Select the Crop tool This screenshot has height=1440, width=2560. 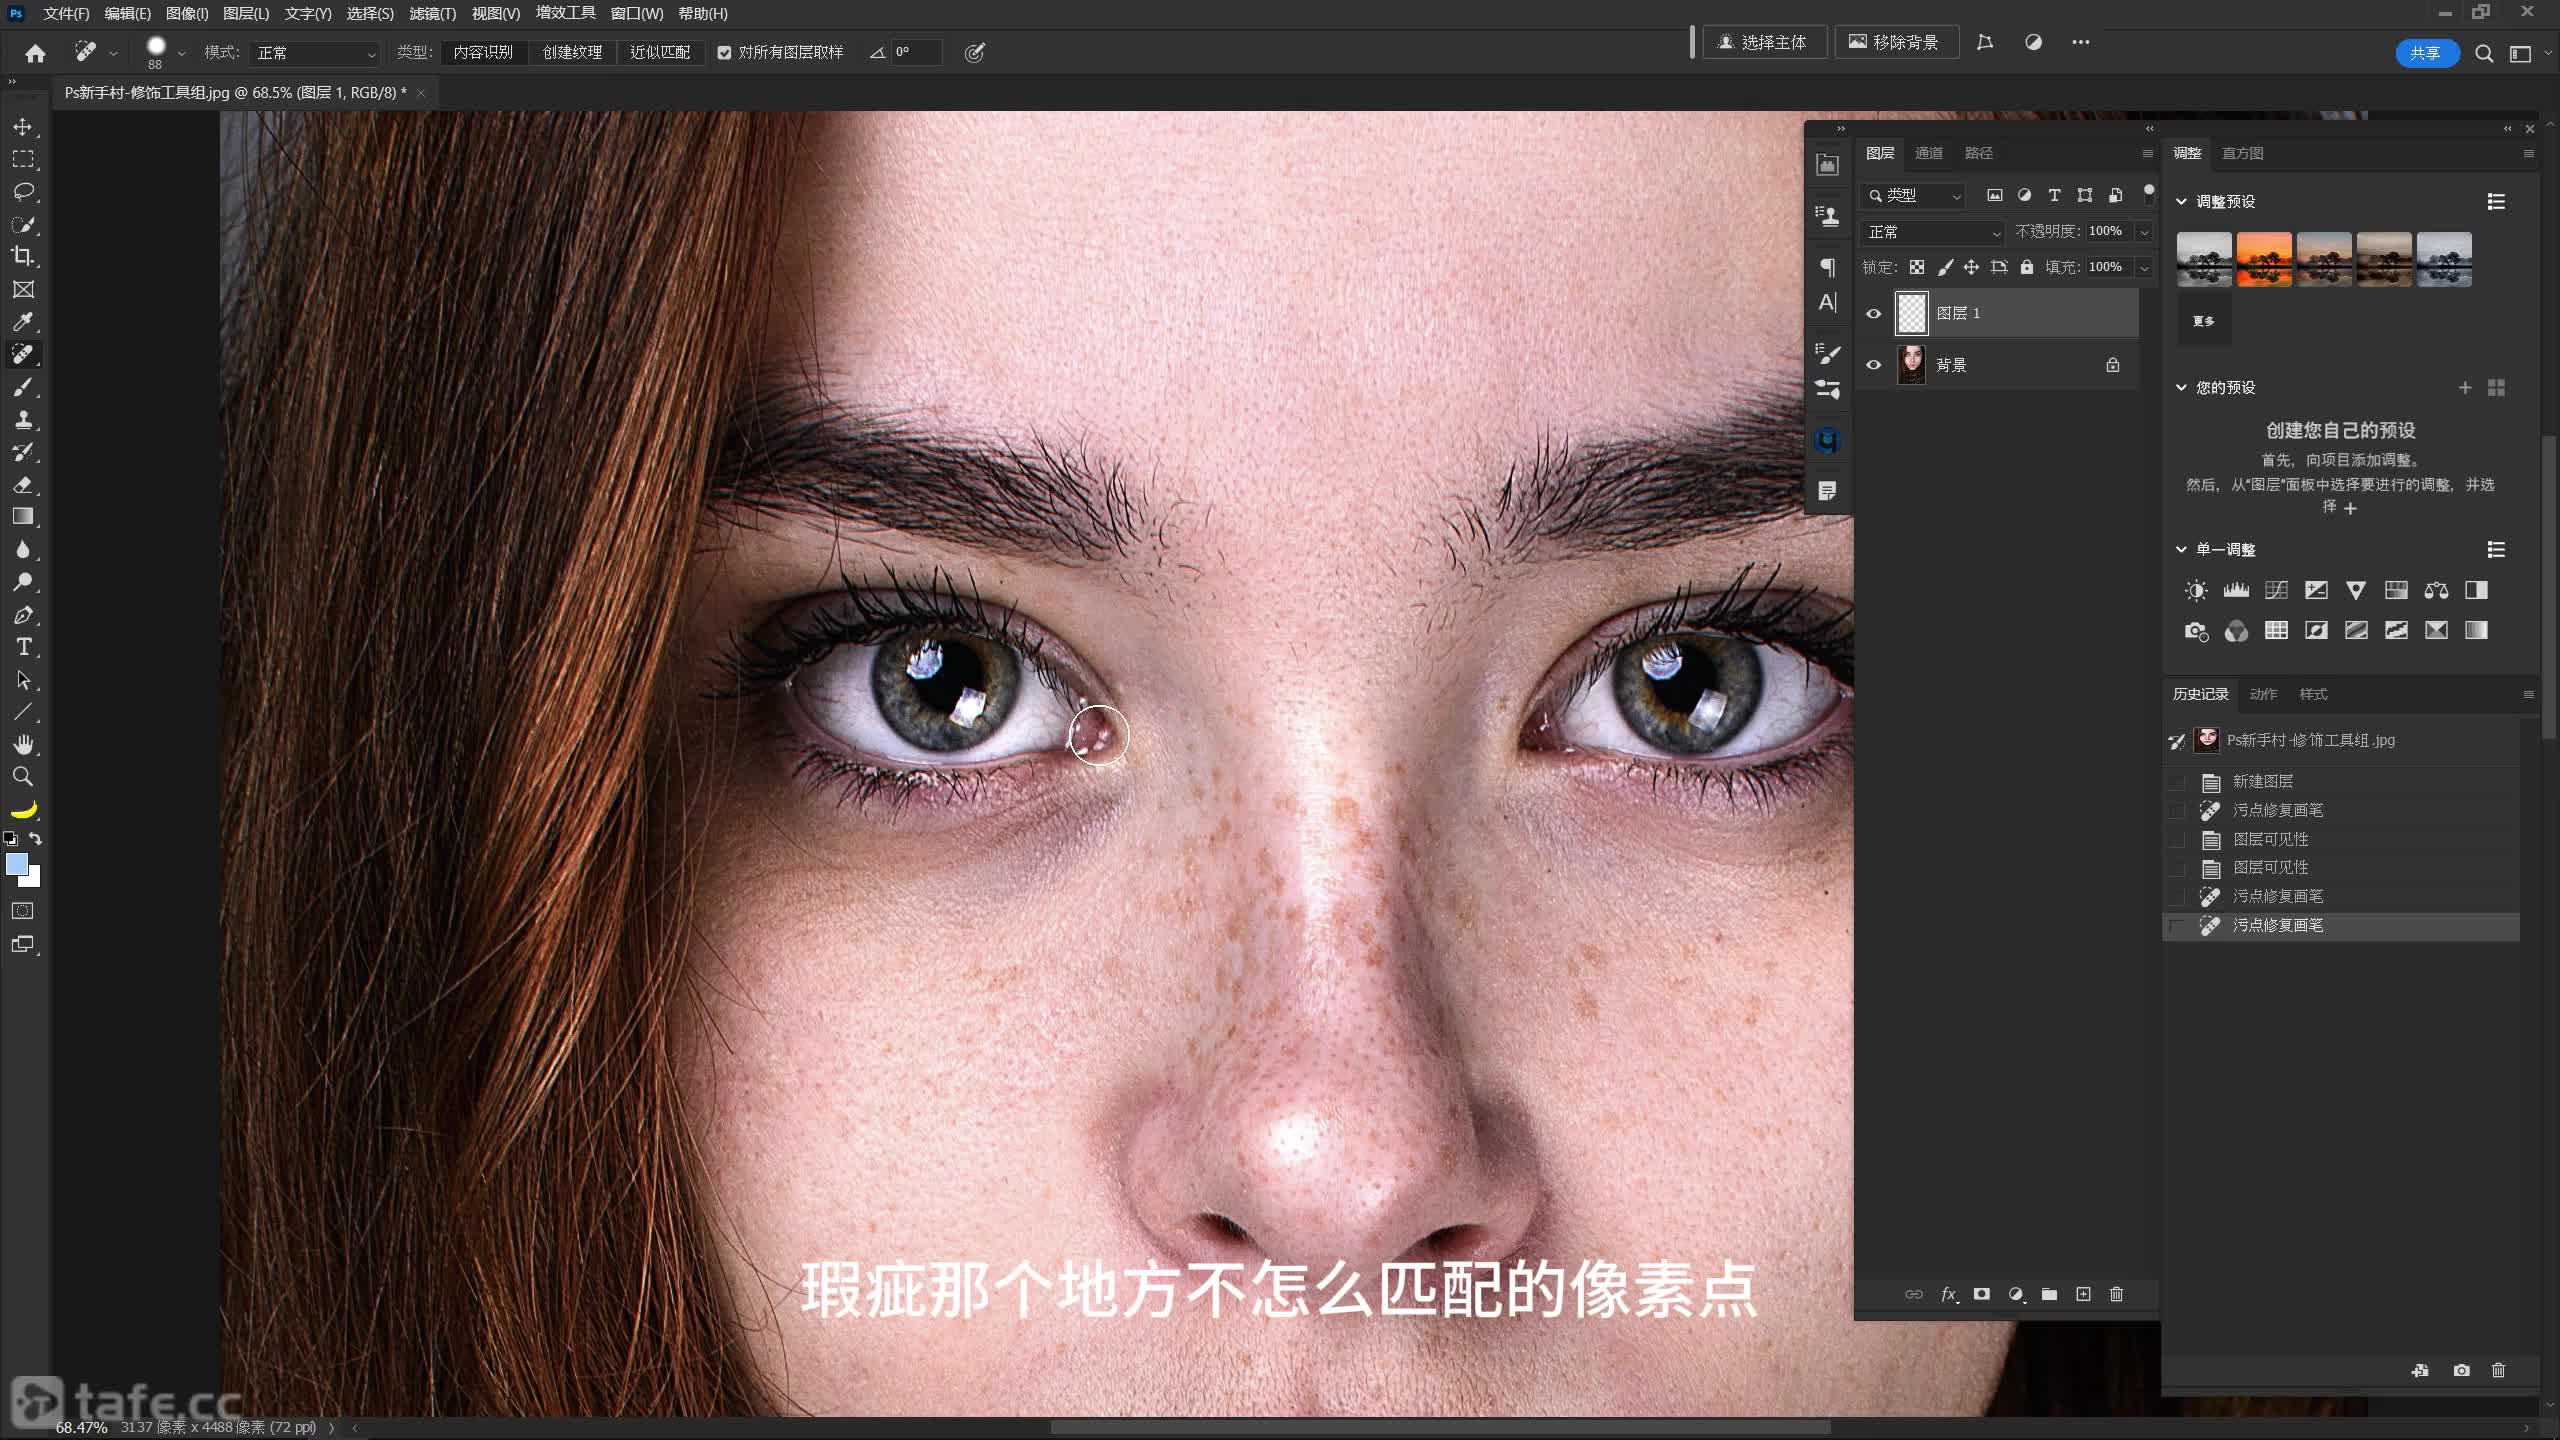23,257
